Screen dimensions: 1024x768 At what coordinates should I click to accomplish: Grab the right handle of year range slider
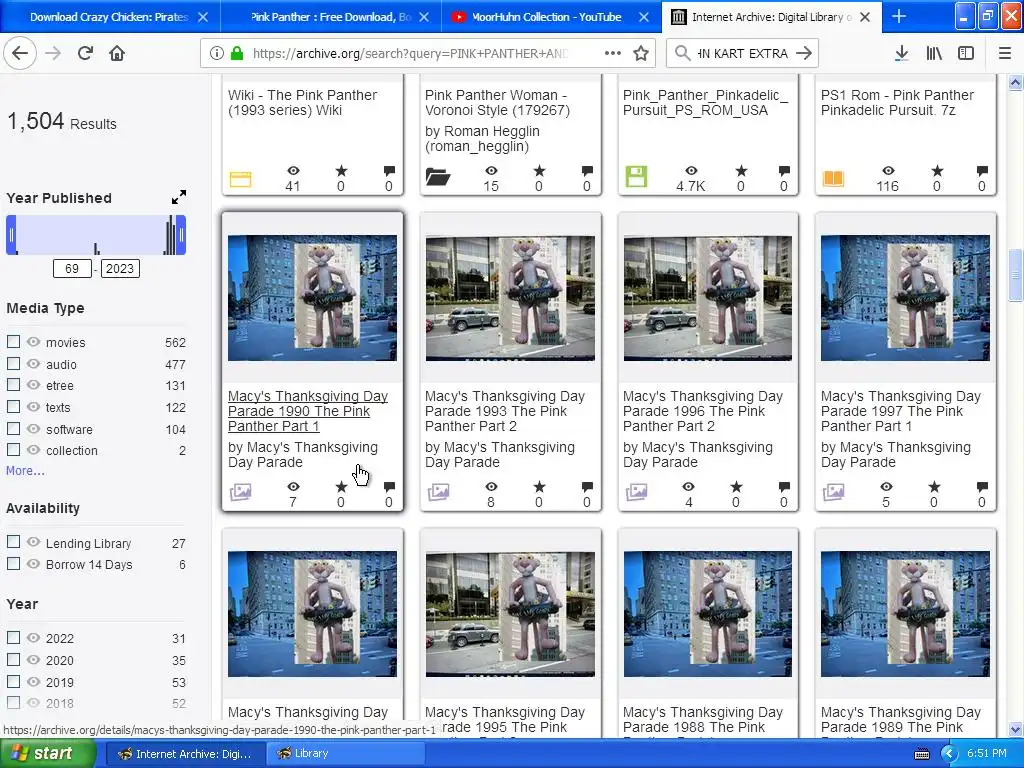[182, 234]
